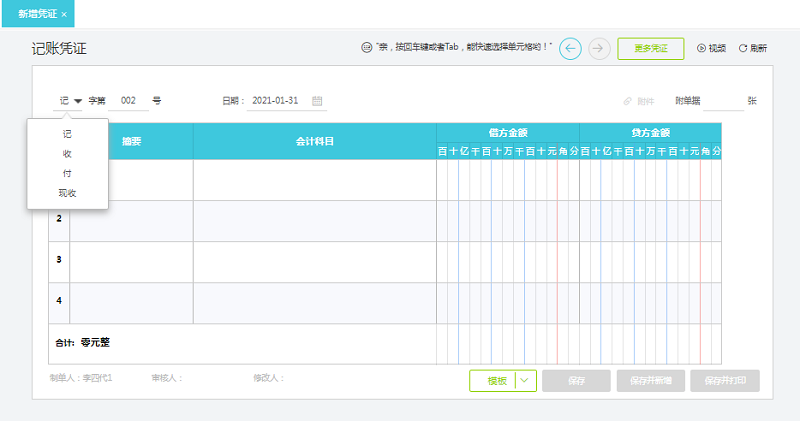Click the 会计科目 cell in row 2
This screenshot has width=800, height=421.
[314, 221]
